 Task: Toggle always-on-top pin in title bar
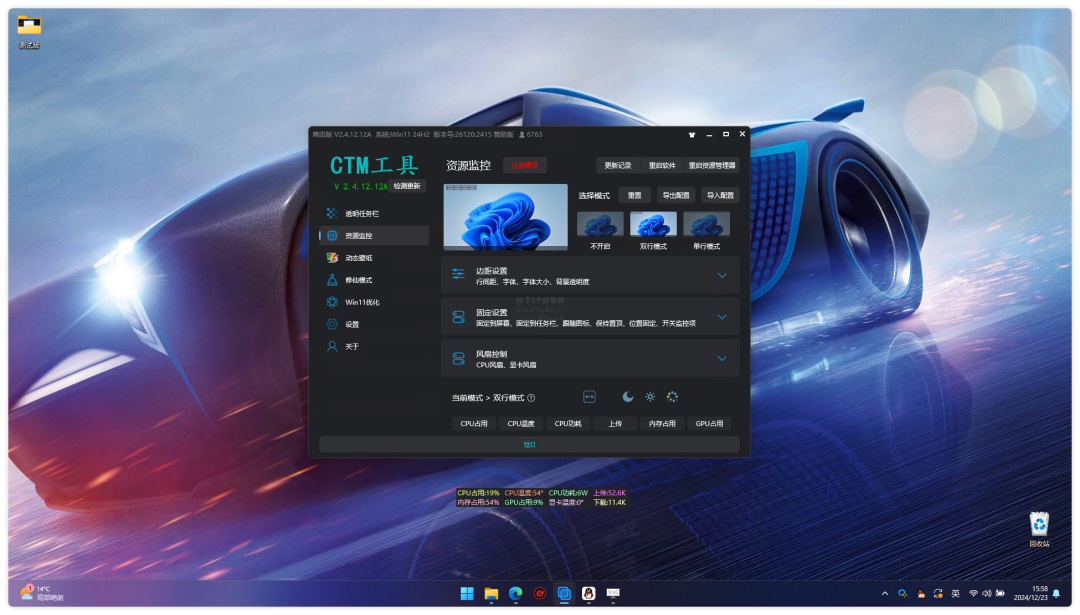point(690,133)
